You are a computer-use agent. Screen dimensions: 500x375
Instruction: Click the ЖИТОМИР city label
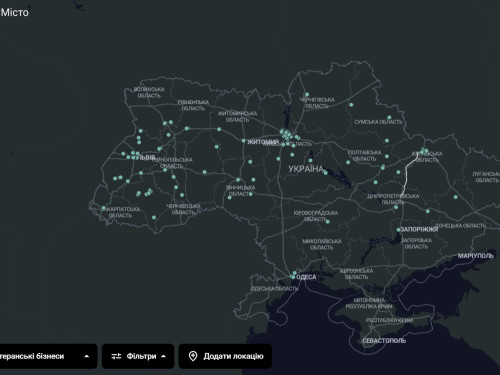262,142
